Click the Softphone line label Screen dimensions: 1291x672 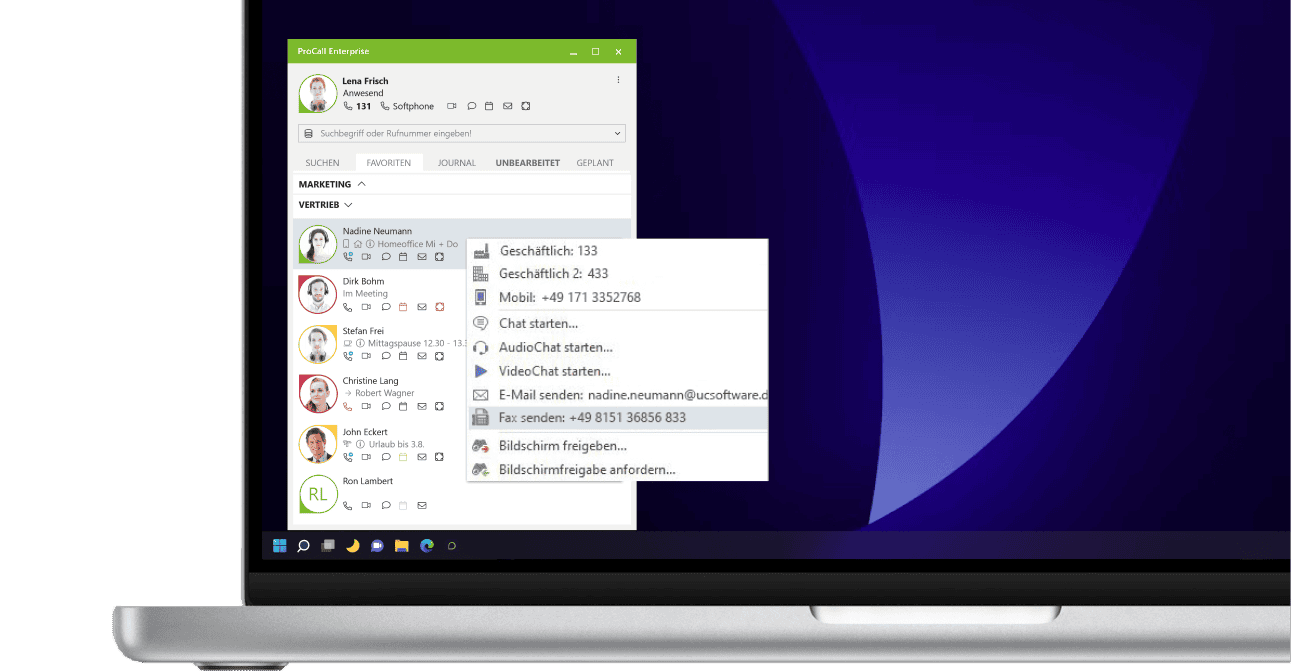coord(413,106)
